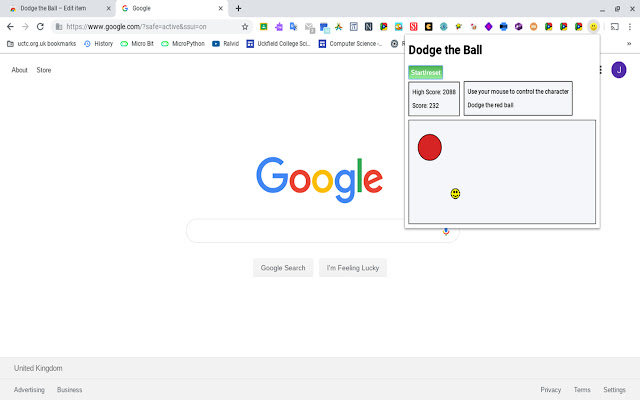This screenshot has width=640, height=400.
Task: Click the red S! extension icon
Action: [x=413, y=27]
